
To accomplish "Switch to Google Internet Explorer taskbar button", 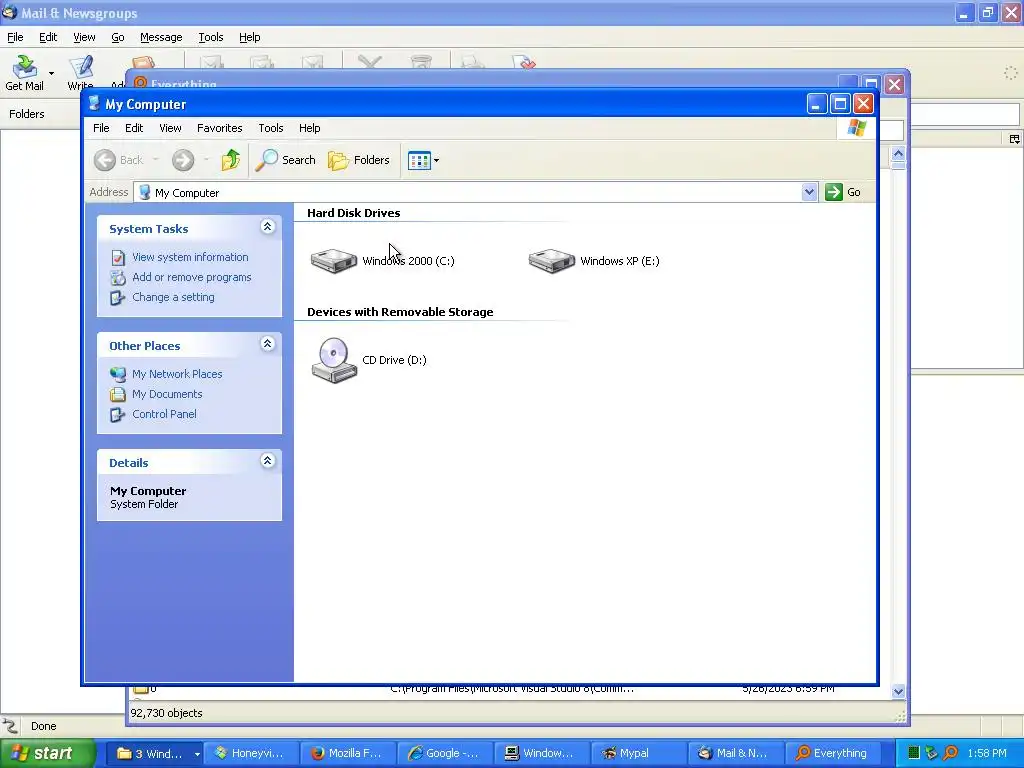I will [x=444, y=753].
